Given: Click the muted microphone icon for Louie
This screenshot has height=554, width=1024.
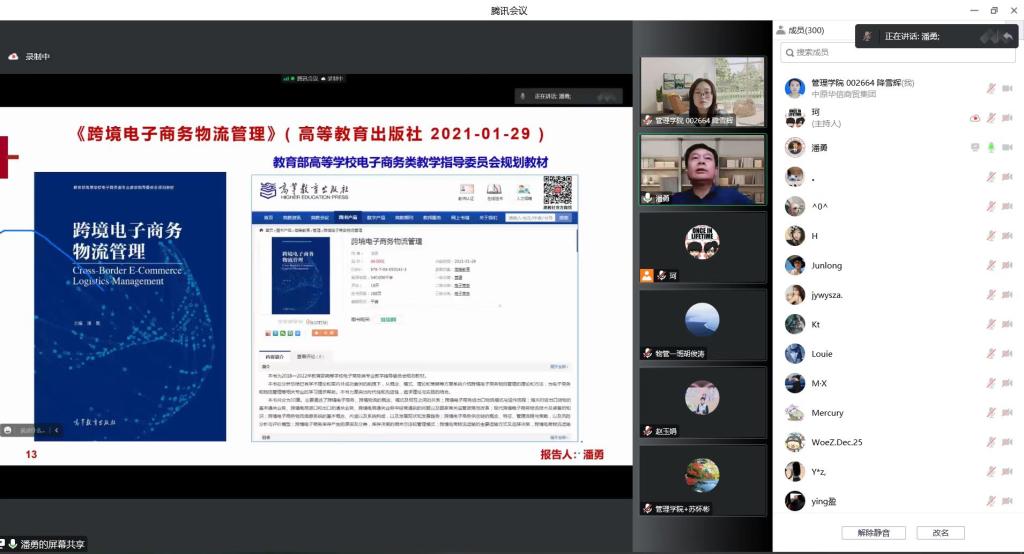Looking at the screenshot, I should pos(991,353).
